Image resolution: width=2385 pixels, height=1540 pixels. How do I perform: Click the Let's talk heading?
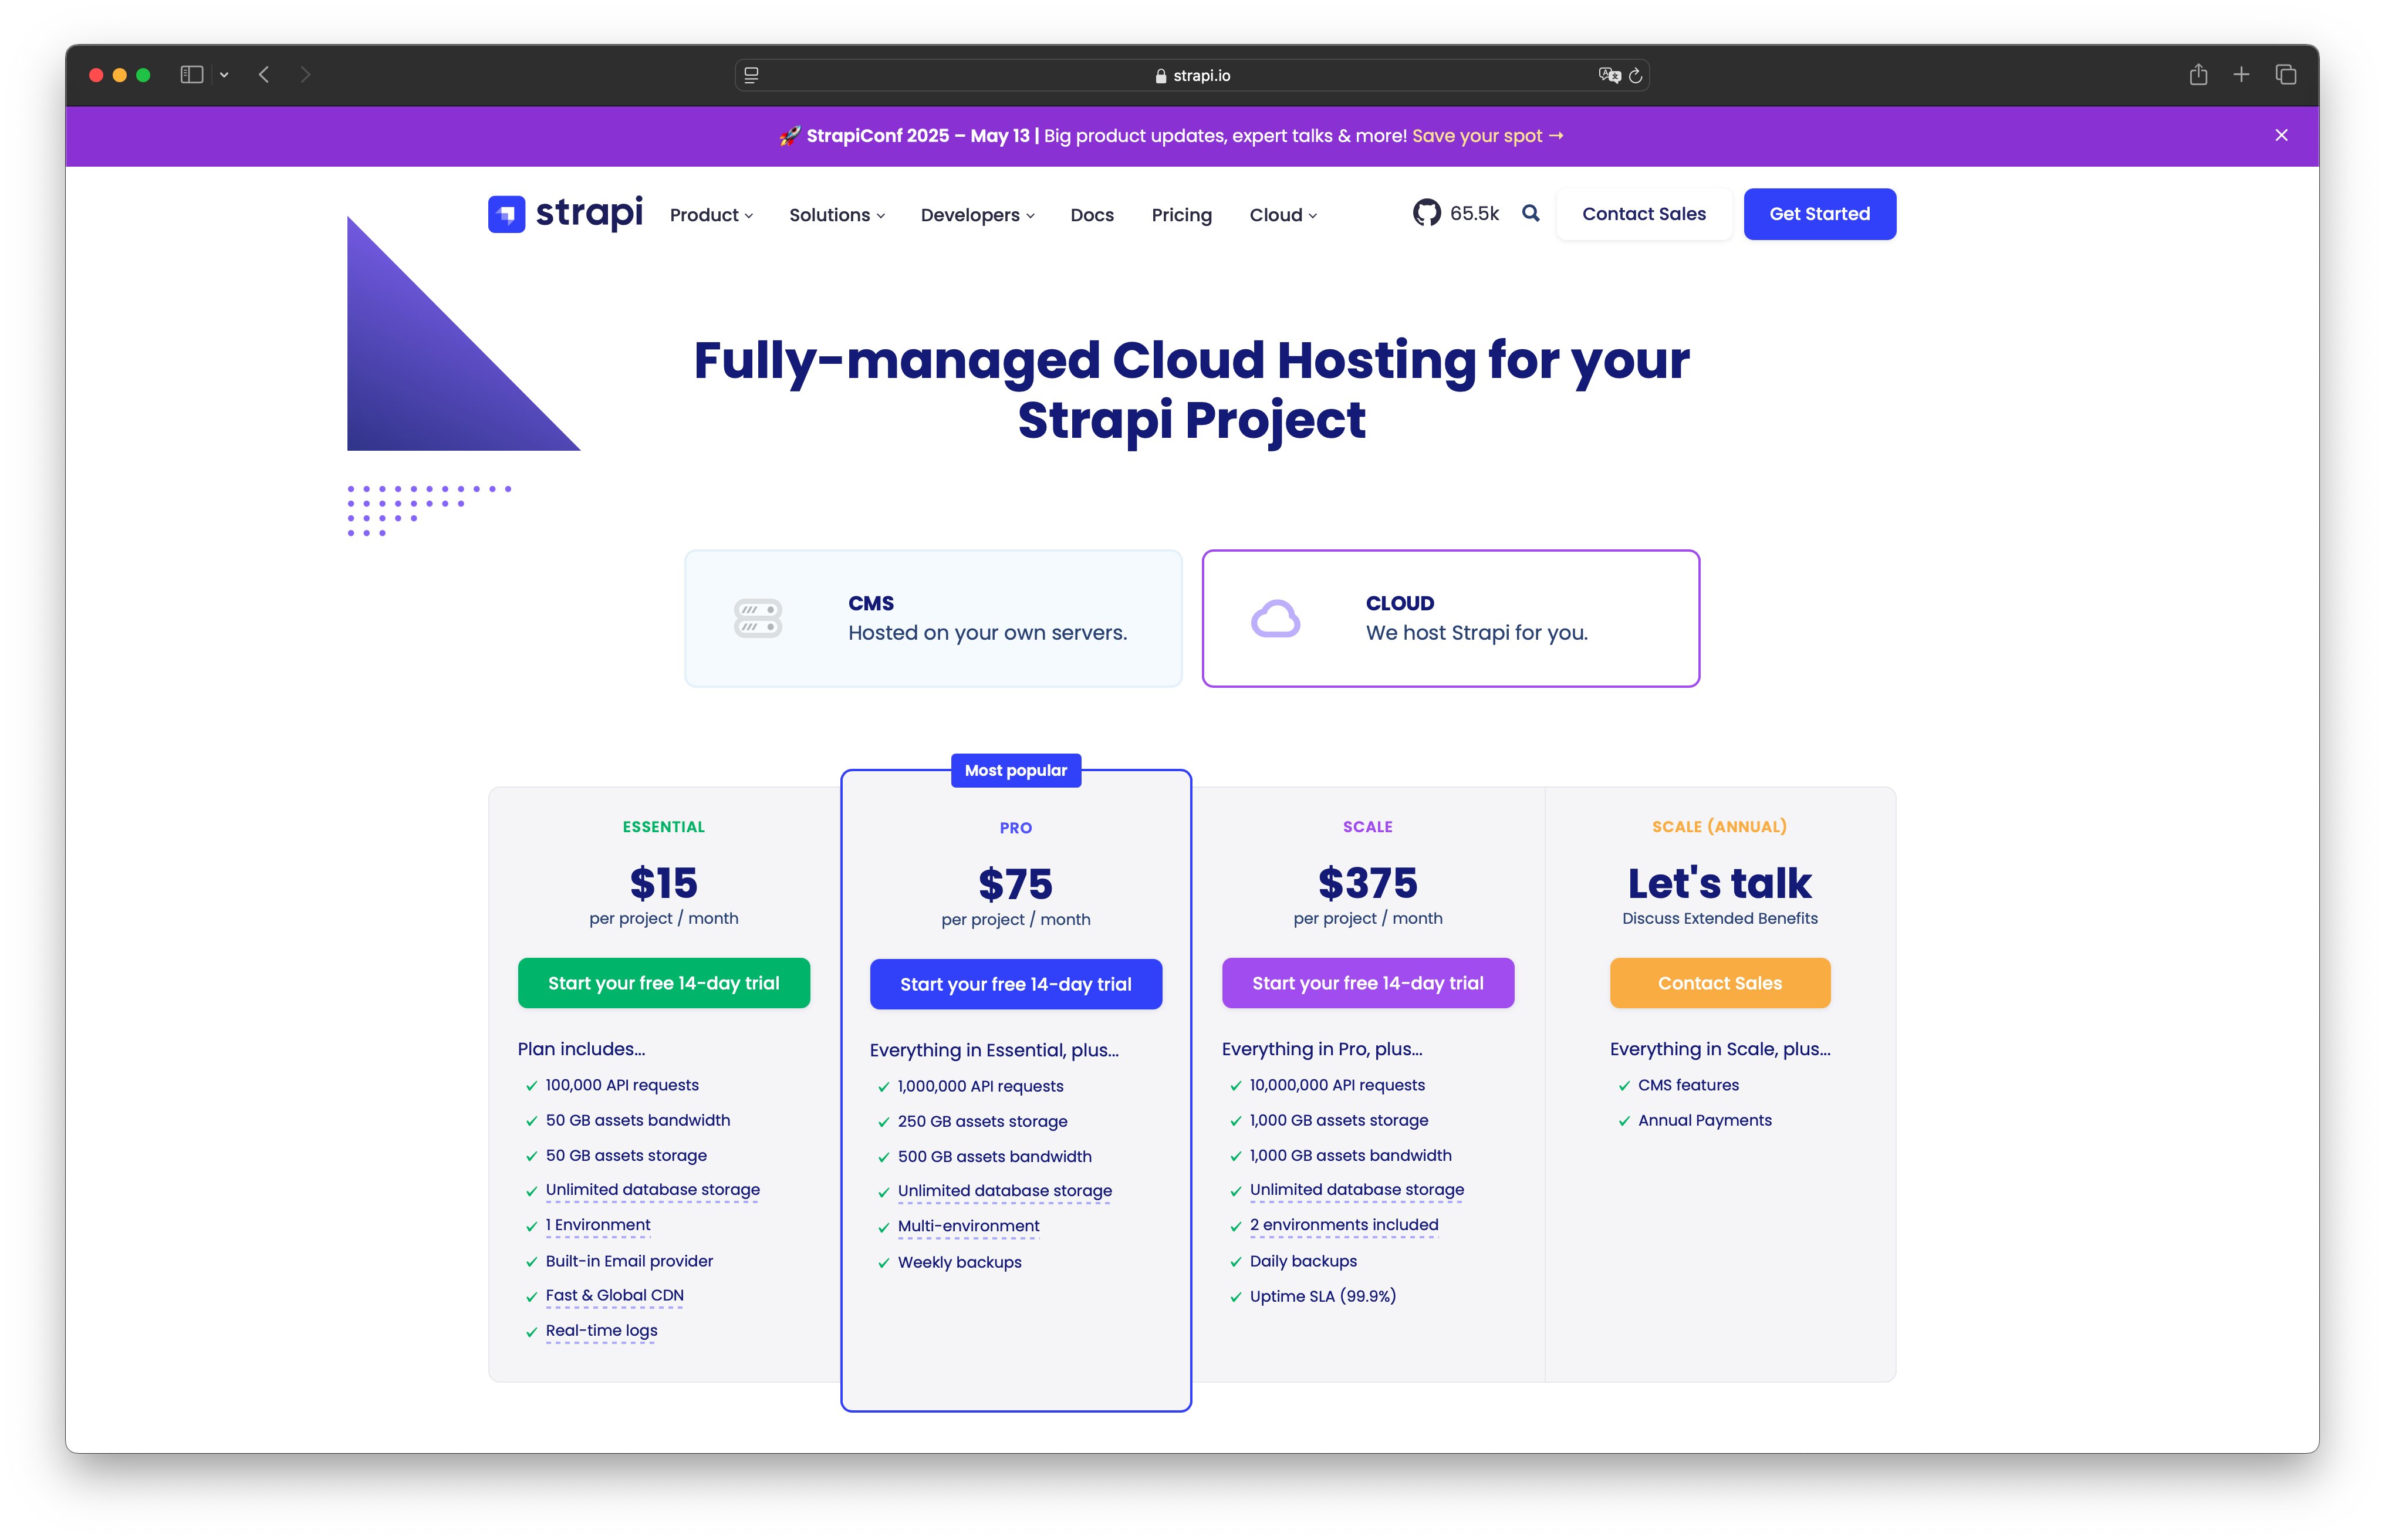[1720, 883]
